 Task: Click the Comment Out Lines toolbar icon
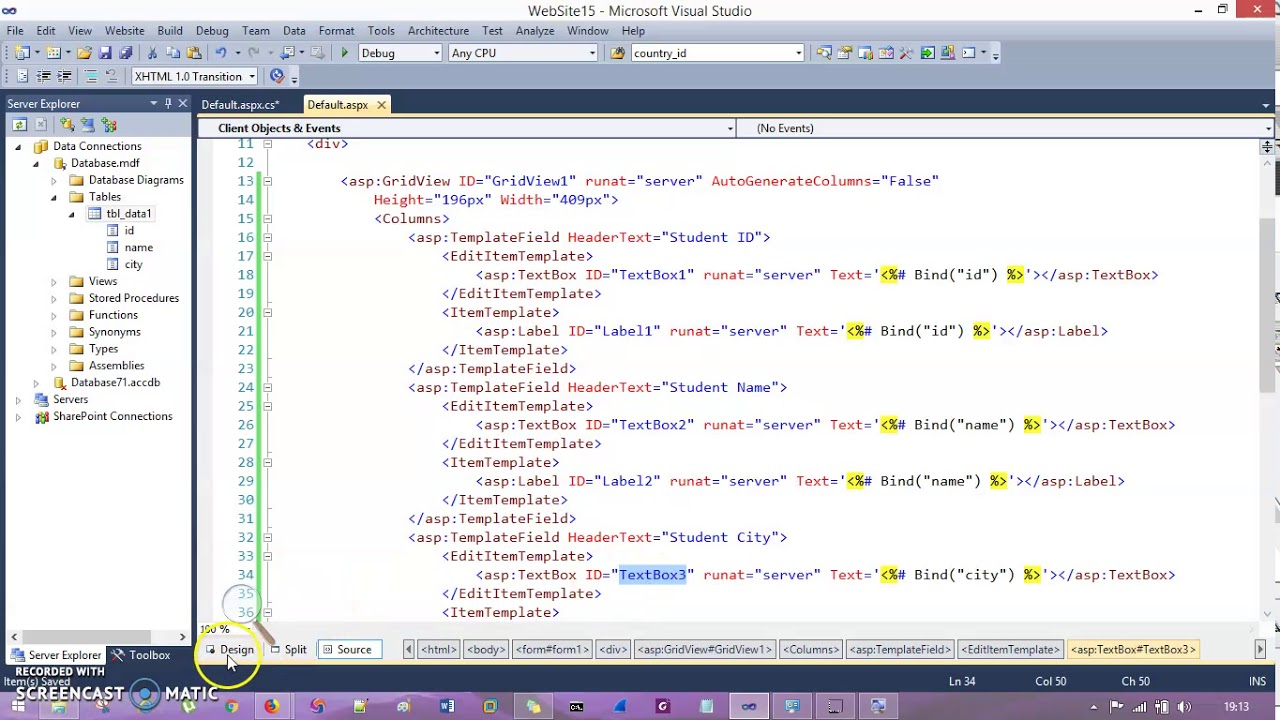[x=91, y=76]
